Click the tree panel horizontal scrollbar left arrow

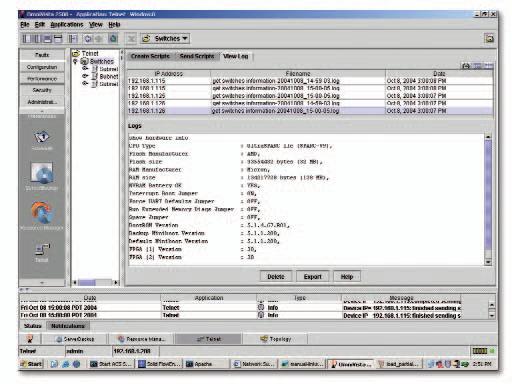tap(75, 283)
